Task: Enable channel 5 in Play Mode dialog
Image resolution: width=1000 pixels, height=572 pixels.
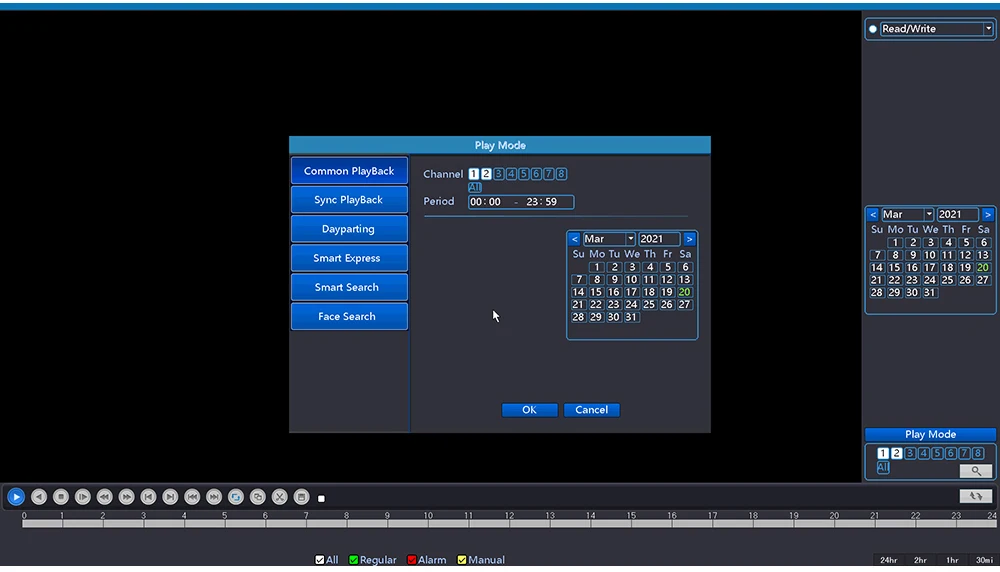Action: 524,174
